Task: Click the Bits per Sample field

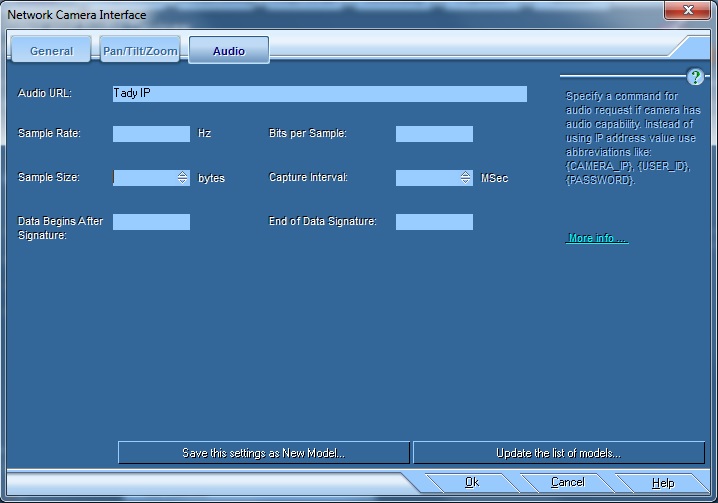Action: click(434, 134)
